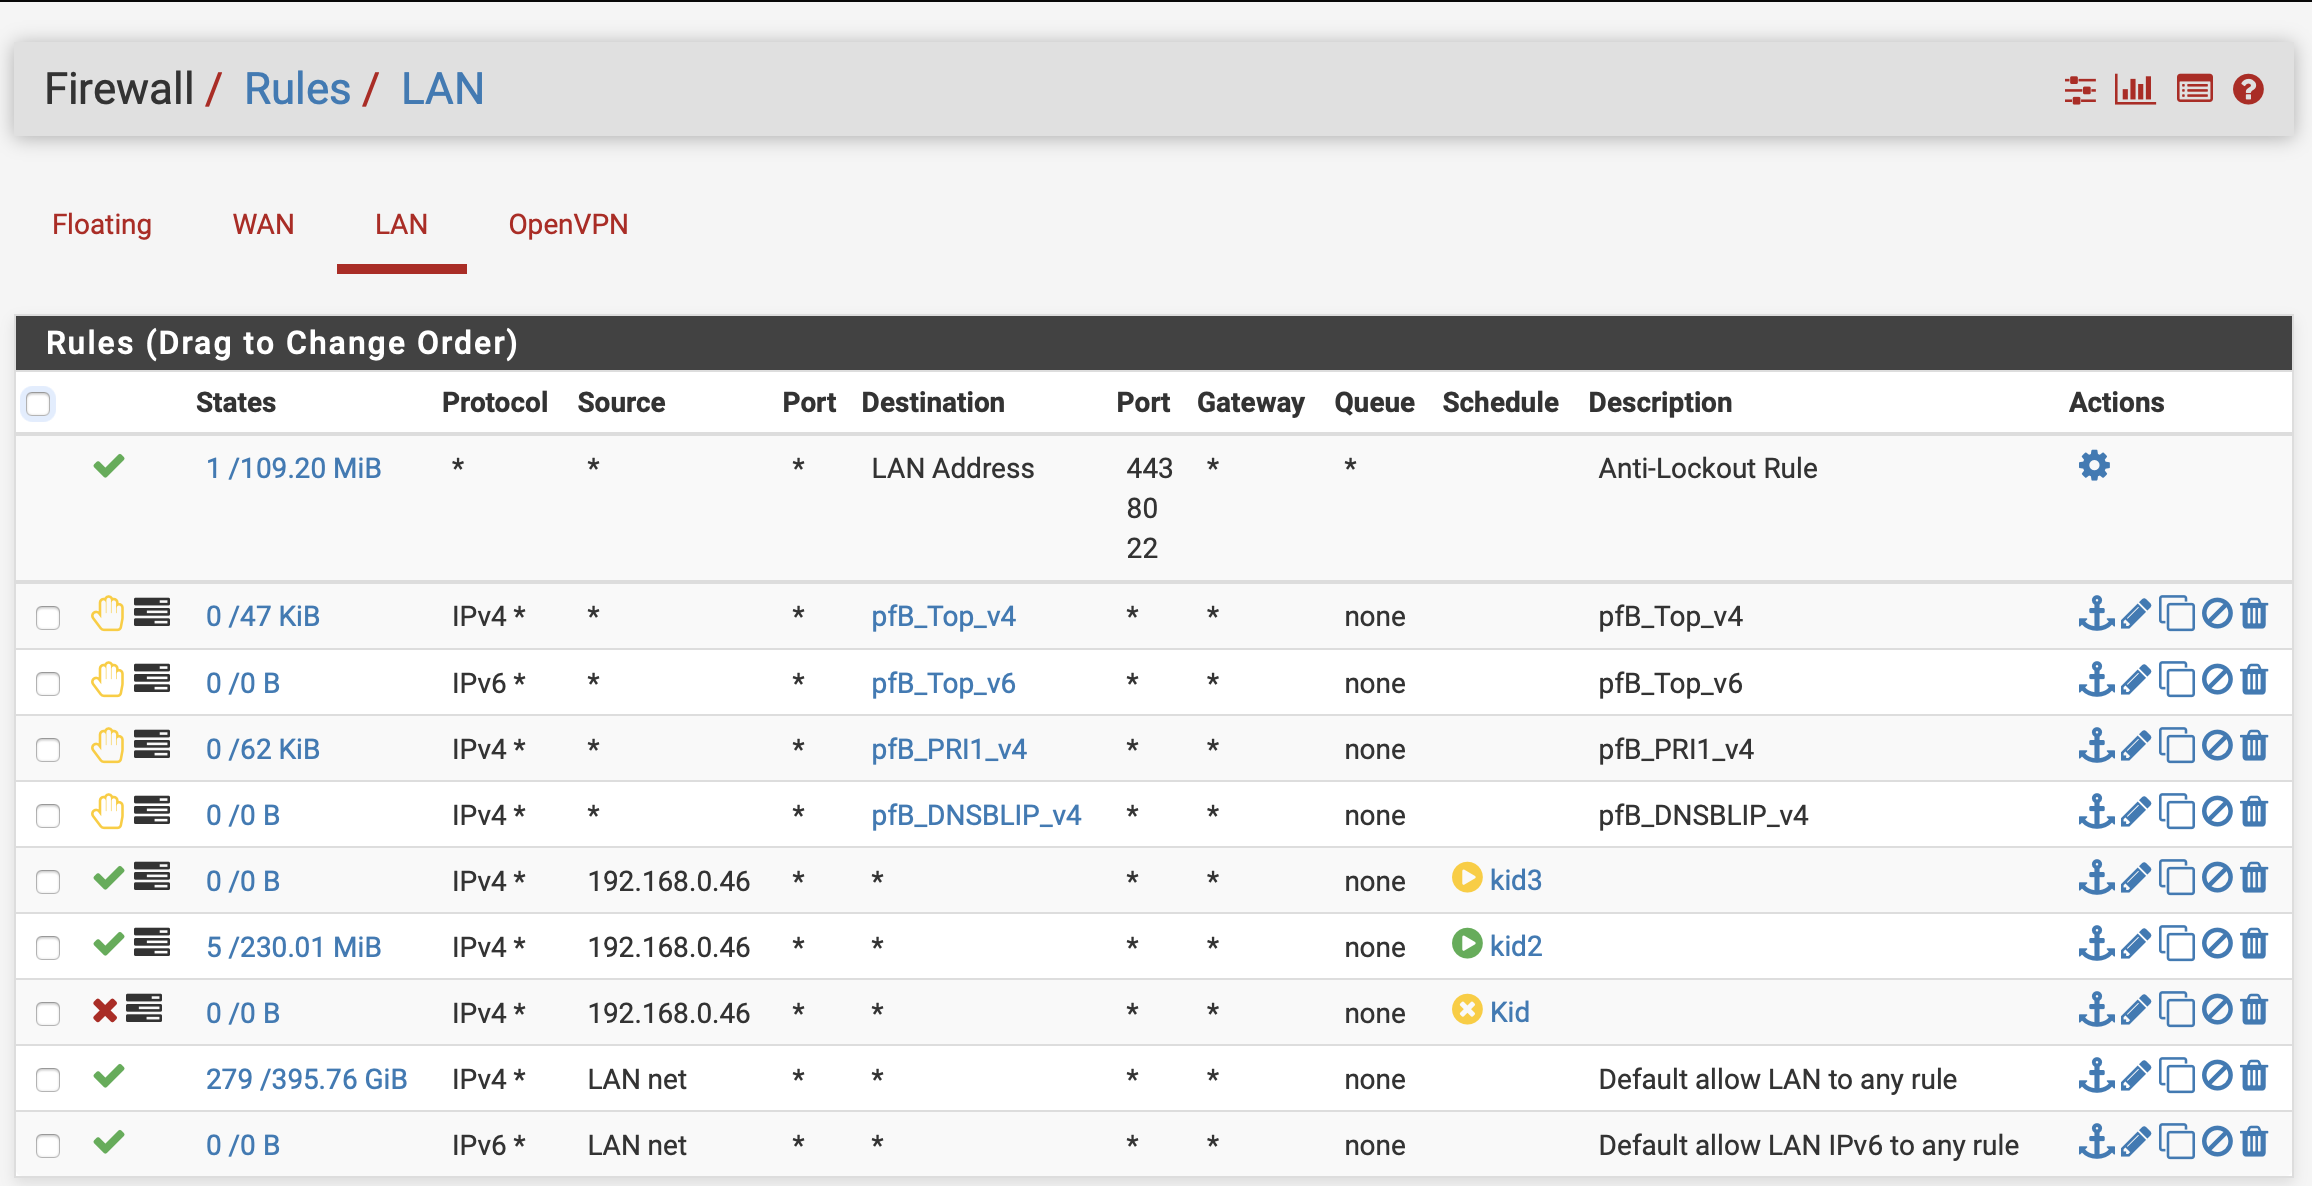Switch to the WAN tab
2312x1186 pixels.
[263, 224]
